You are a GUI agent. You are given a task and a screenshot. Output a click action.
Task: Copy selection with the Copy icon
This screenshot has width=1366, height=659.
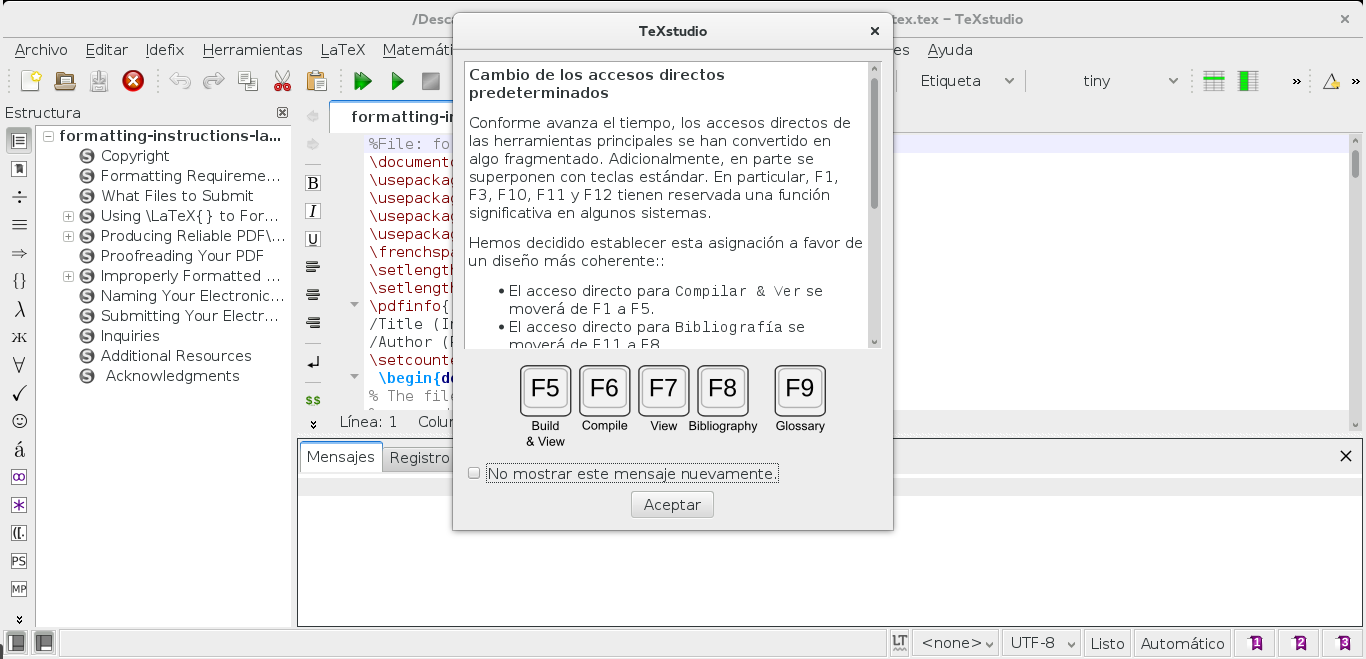[248, 81]
